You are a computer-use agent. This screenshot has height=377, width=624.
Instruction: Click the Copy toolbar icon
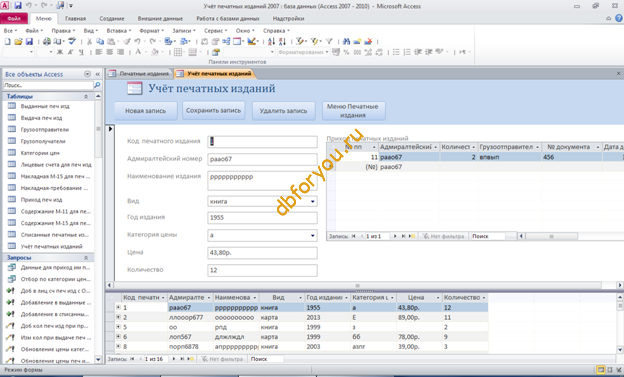click(100, 41)
